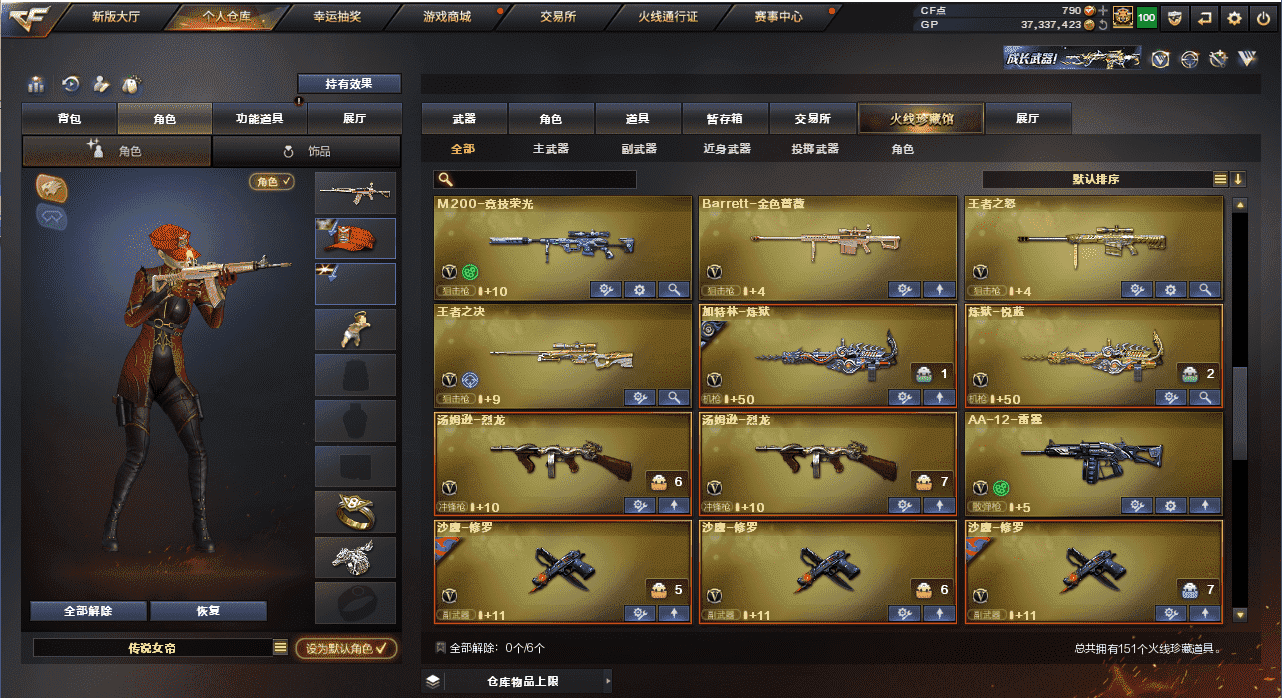Click the 全部解除 button under character

[x=88, y=611]
